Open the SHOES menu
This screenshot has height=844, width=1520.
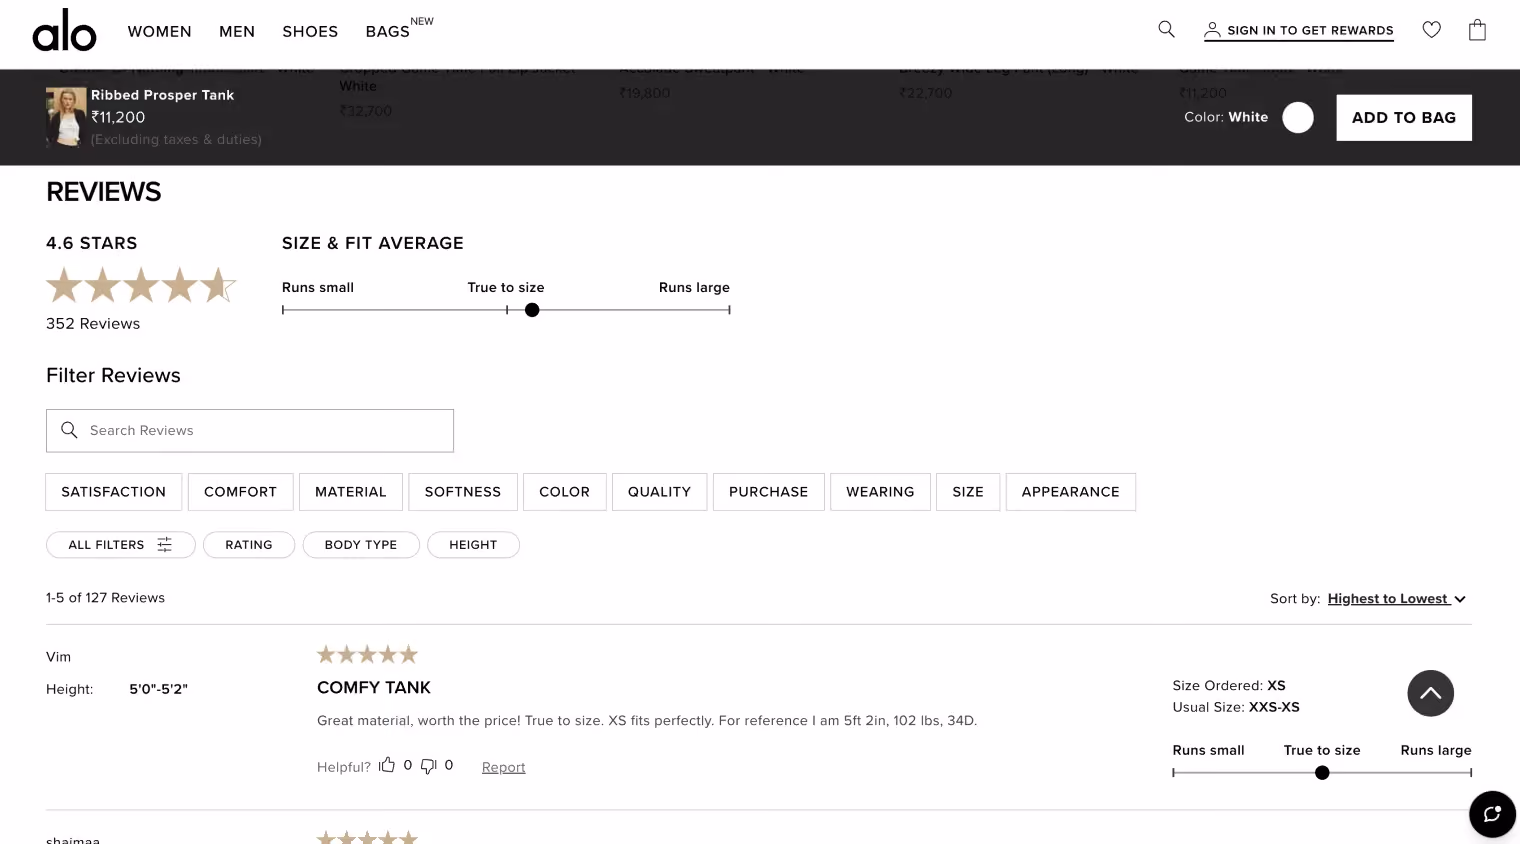[x=310, y=31]
